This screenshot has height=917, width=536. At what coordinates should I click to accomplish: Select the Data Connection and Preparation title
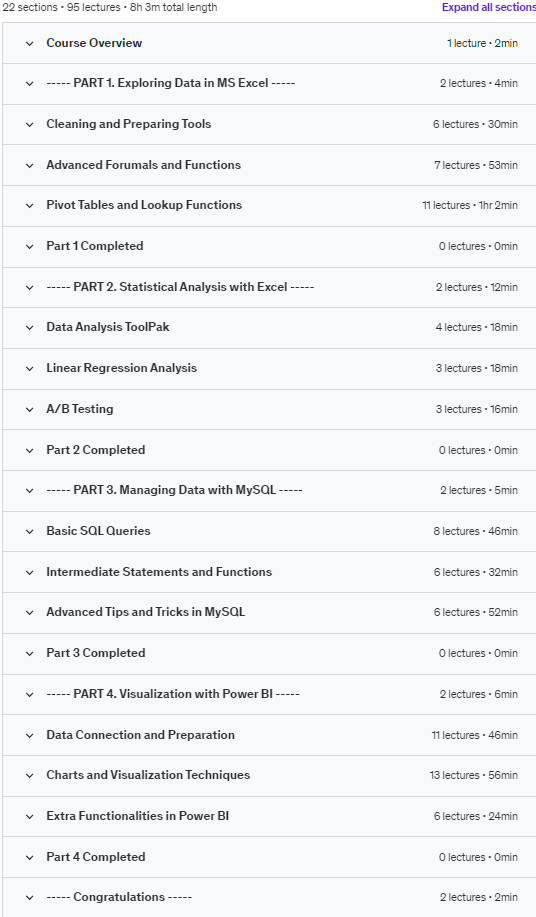pyautogui.click(x=140, y=735)
